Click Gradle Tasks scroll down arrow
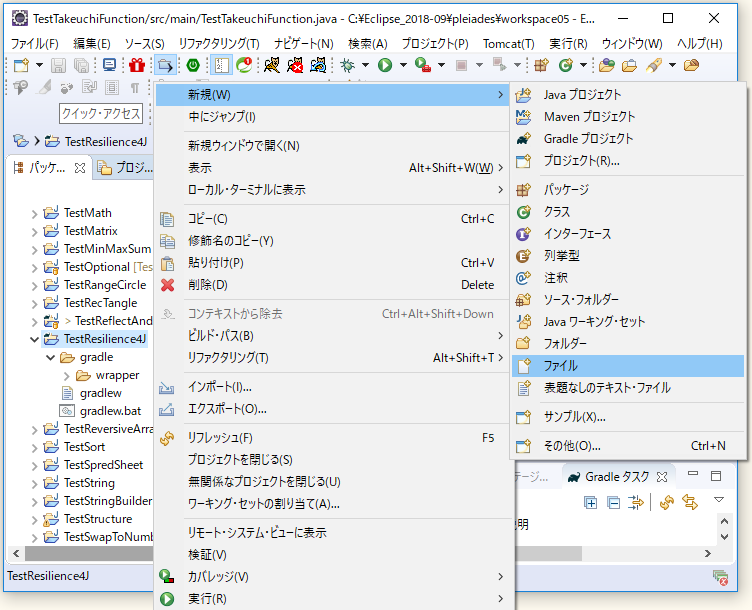Viewport: 752px width, 610px height. (724, 537)
